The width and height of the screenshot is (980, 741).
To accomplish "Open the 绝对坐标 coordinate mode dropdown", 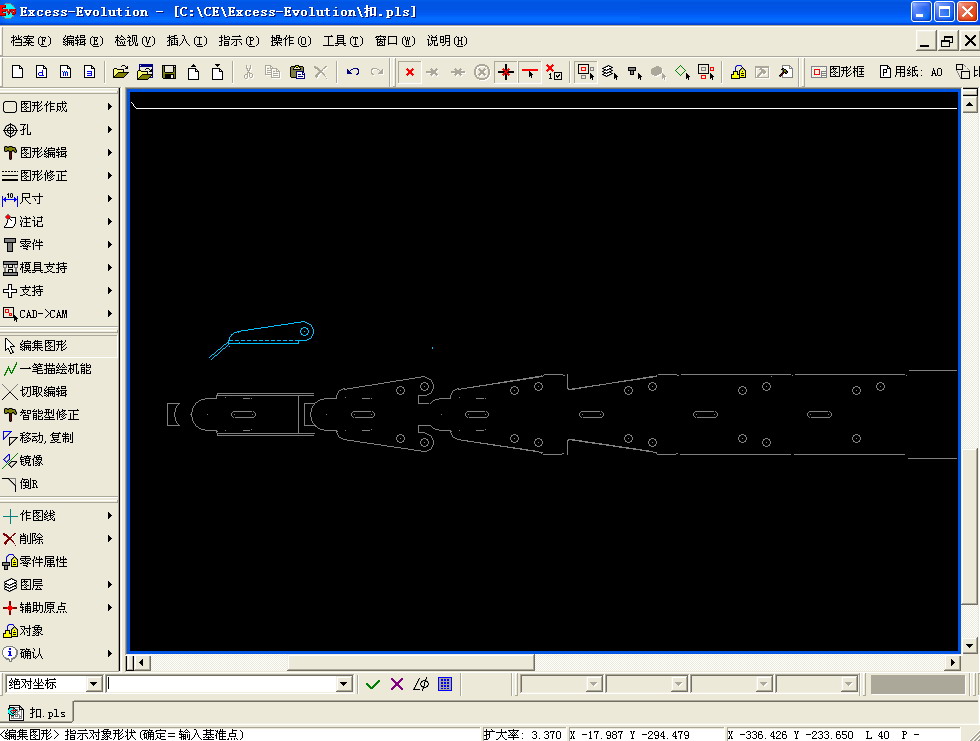I will (x=94, y=684).
